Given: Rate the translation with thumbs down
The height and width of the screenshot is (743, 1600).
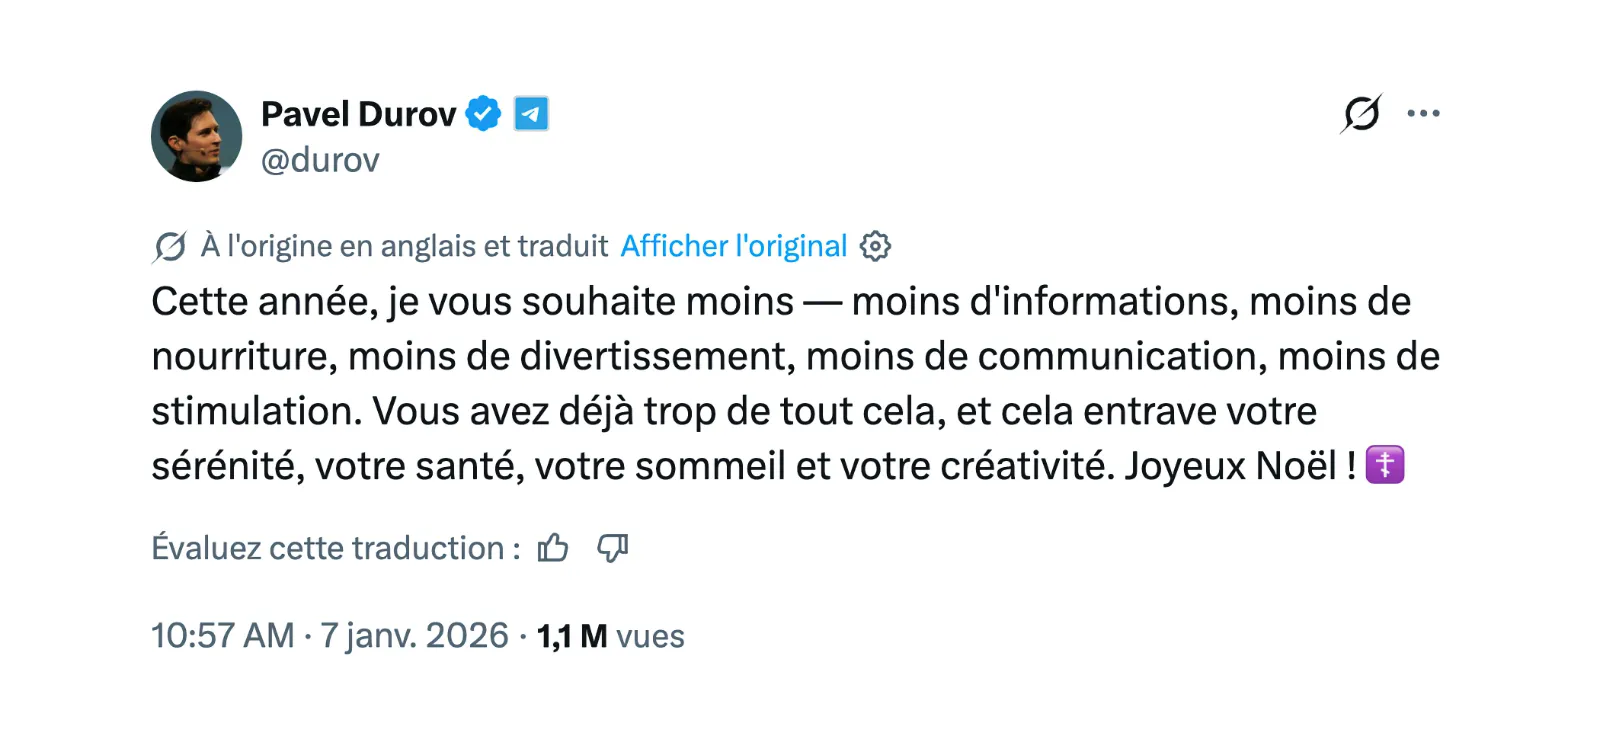Looking at the screenshot, I should point(612,548).
